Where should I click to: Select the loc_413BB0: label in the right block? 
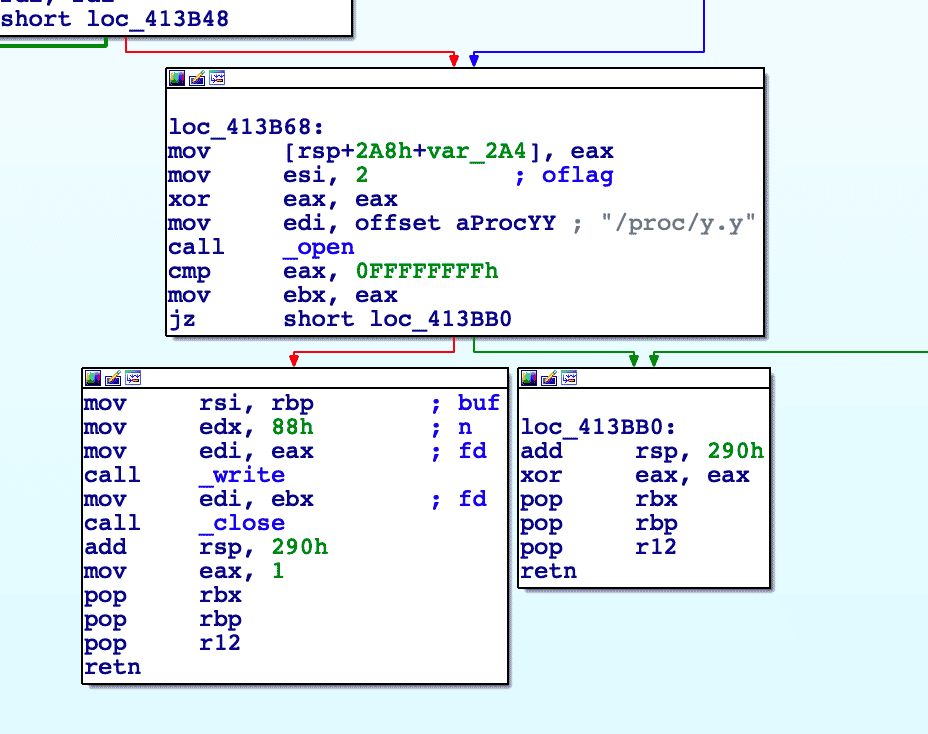click(x=598, y=427)
